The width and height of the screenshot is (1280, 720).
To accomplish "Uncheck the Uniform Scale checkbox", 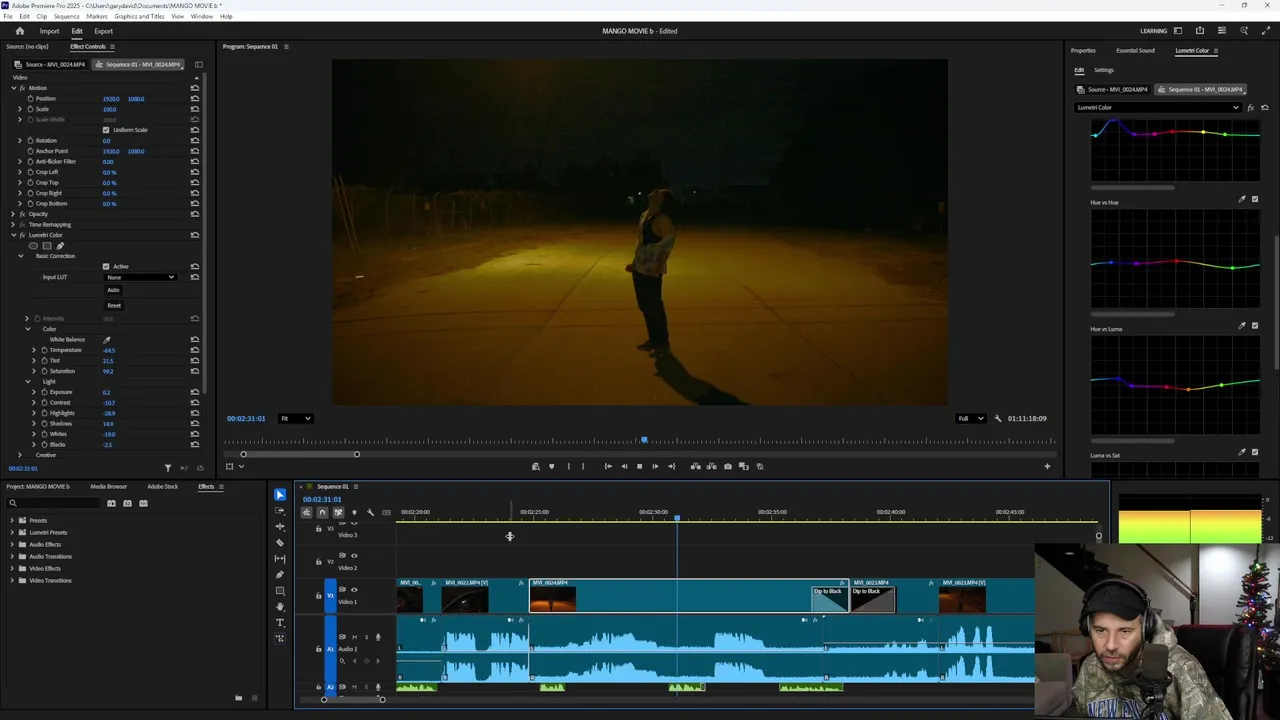I will click(x=106, y=130).
